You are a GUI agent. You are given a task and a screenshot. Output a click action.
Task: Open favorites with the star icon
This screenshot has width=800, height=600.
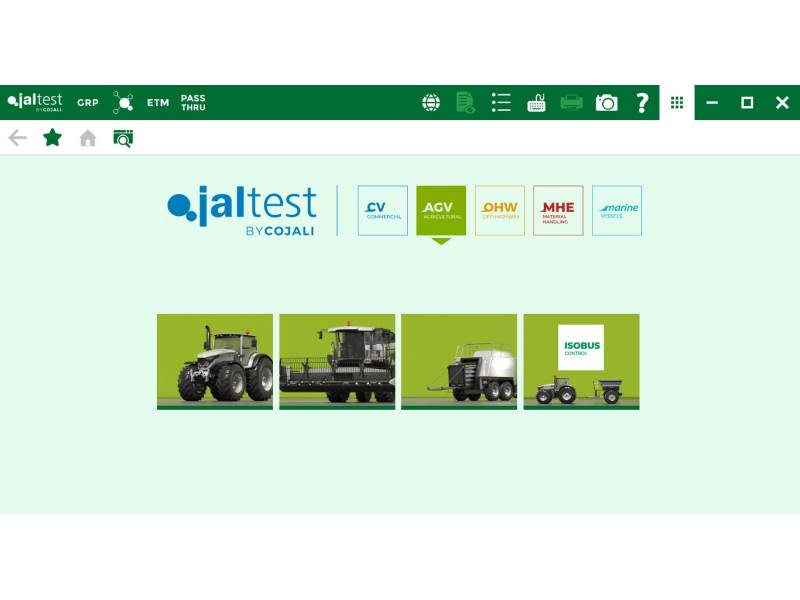[49, 136]
